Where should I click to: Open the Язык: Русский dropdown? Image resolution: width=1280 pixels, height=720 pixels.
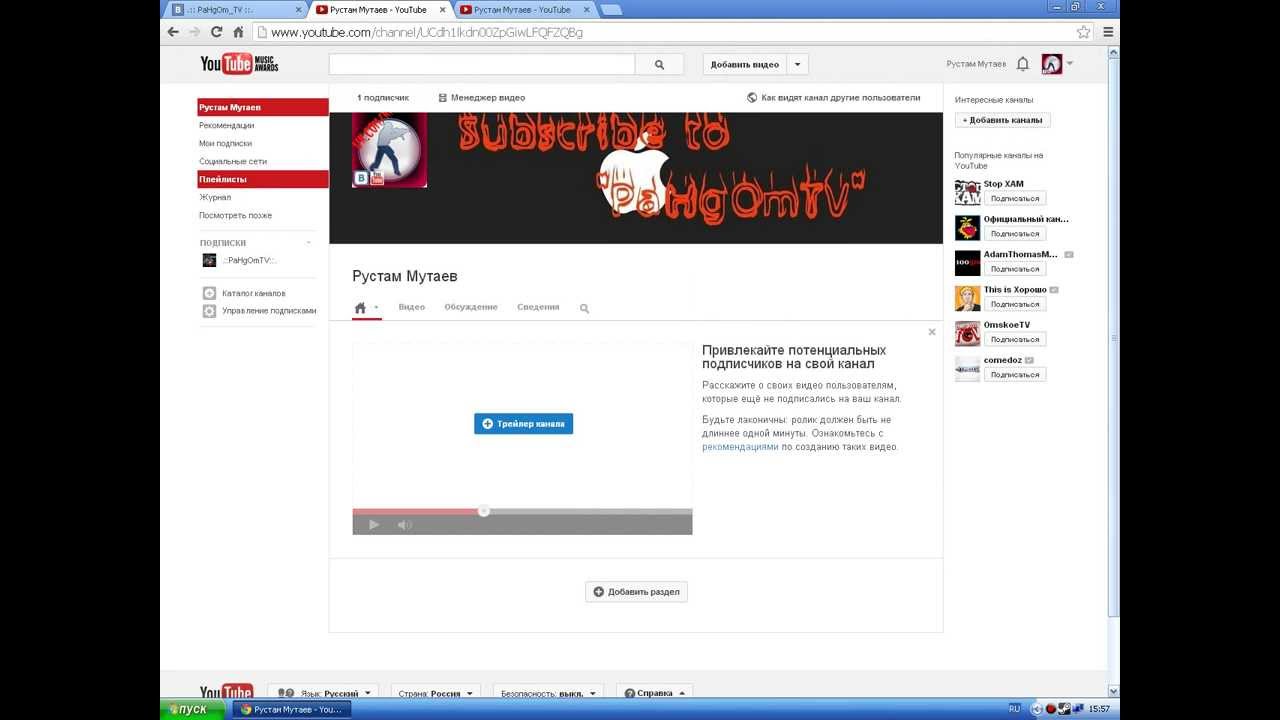[323, 693]
